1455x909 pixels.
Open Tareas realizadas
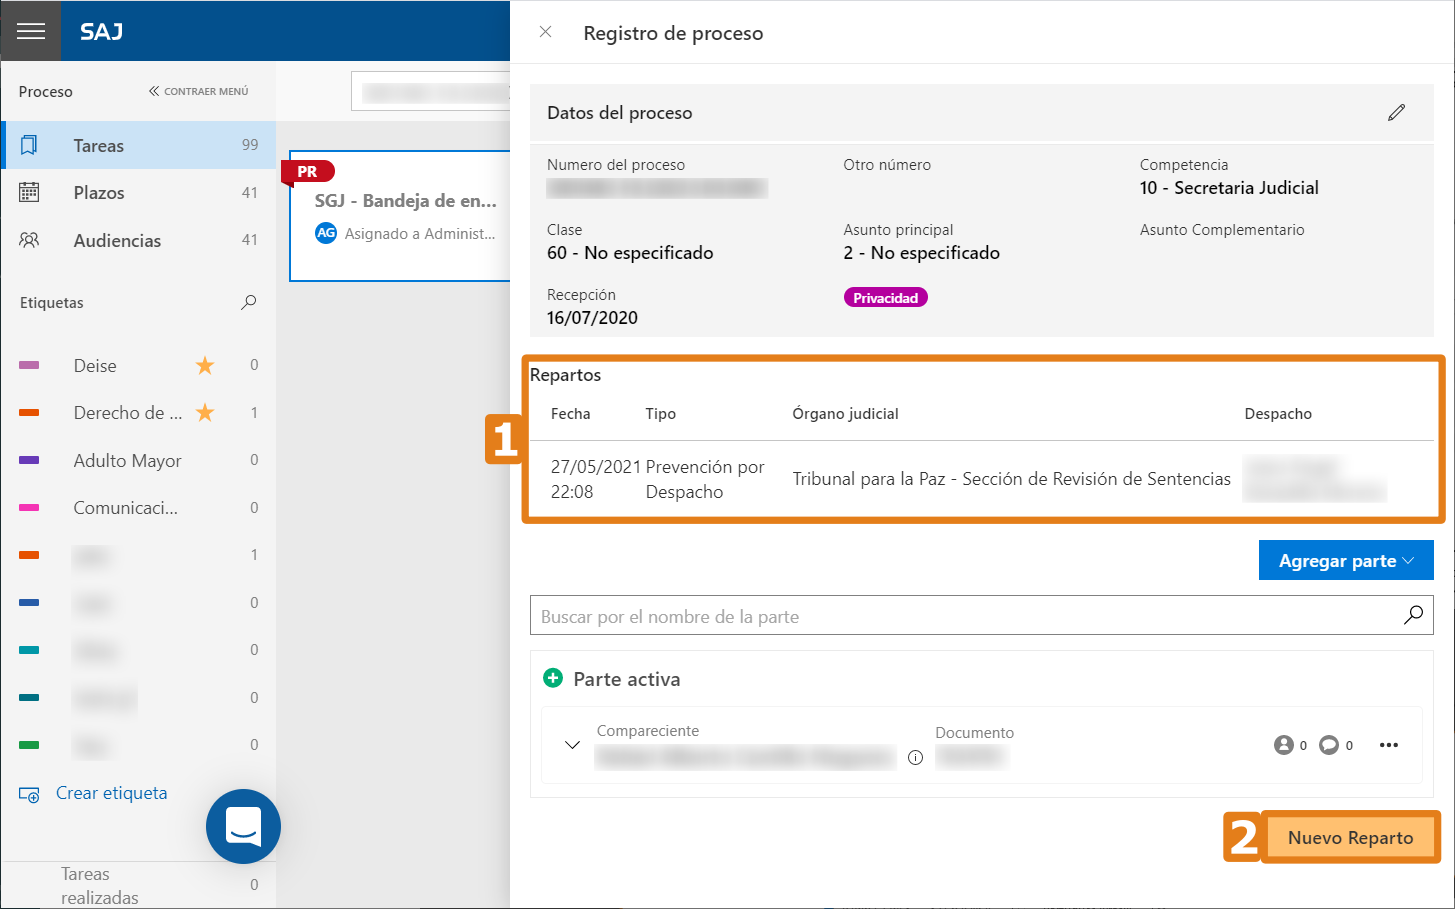pos(99,885)
